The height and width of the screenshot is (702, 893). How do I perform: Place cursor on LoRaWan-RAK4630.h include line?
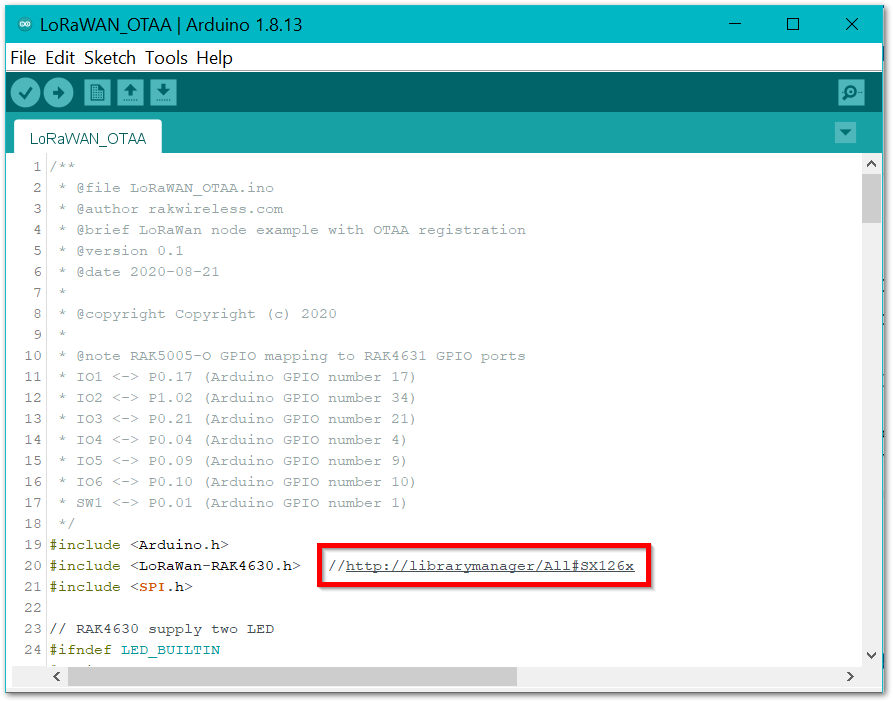pyautogui.click(x=215, y=566)
